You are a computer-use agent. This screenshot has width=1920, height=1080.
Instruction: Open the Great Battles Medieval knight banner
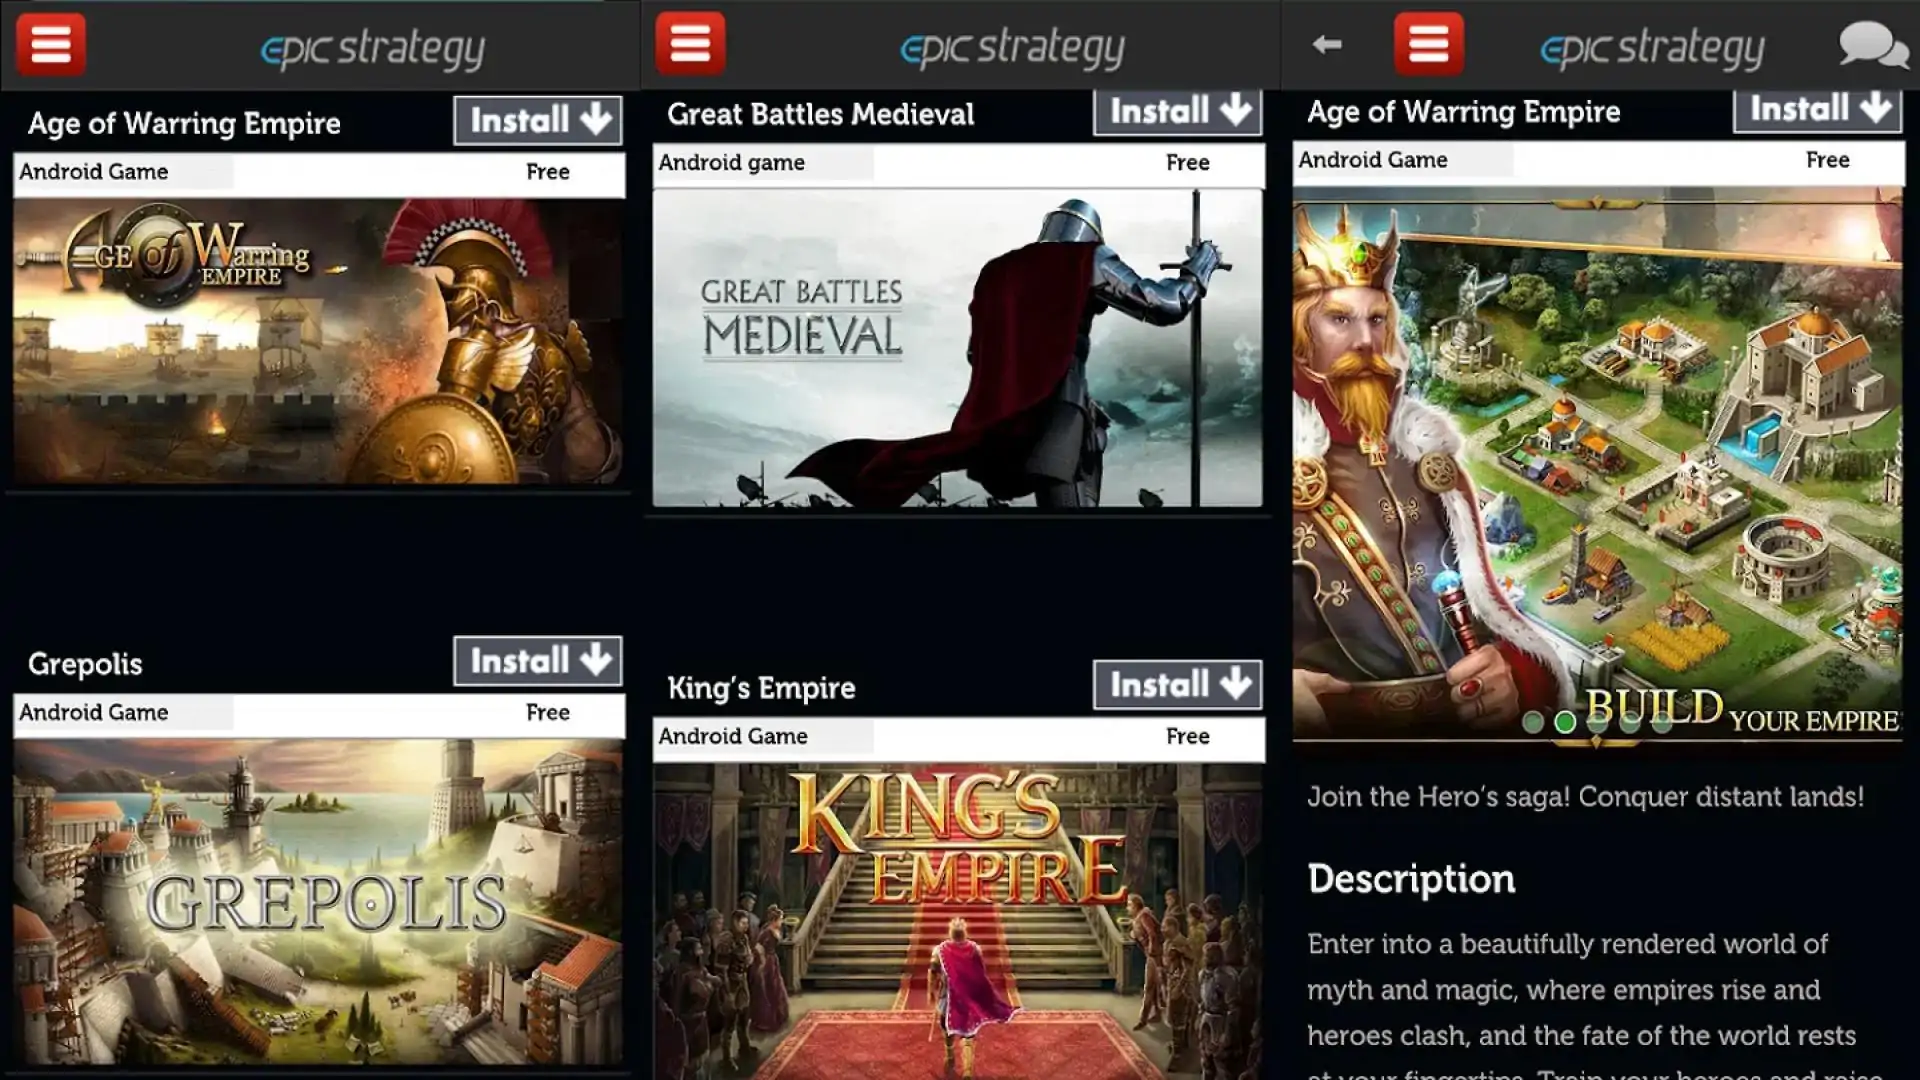point(958,348)
